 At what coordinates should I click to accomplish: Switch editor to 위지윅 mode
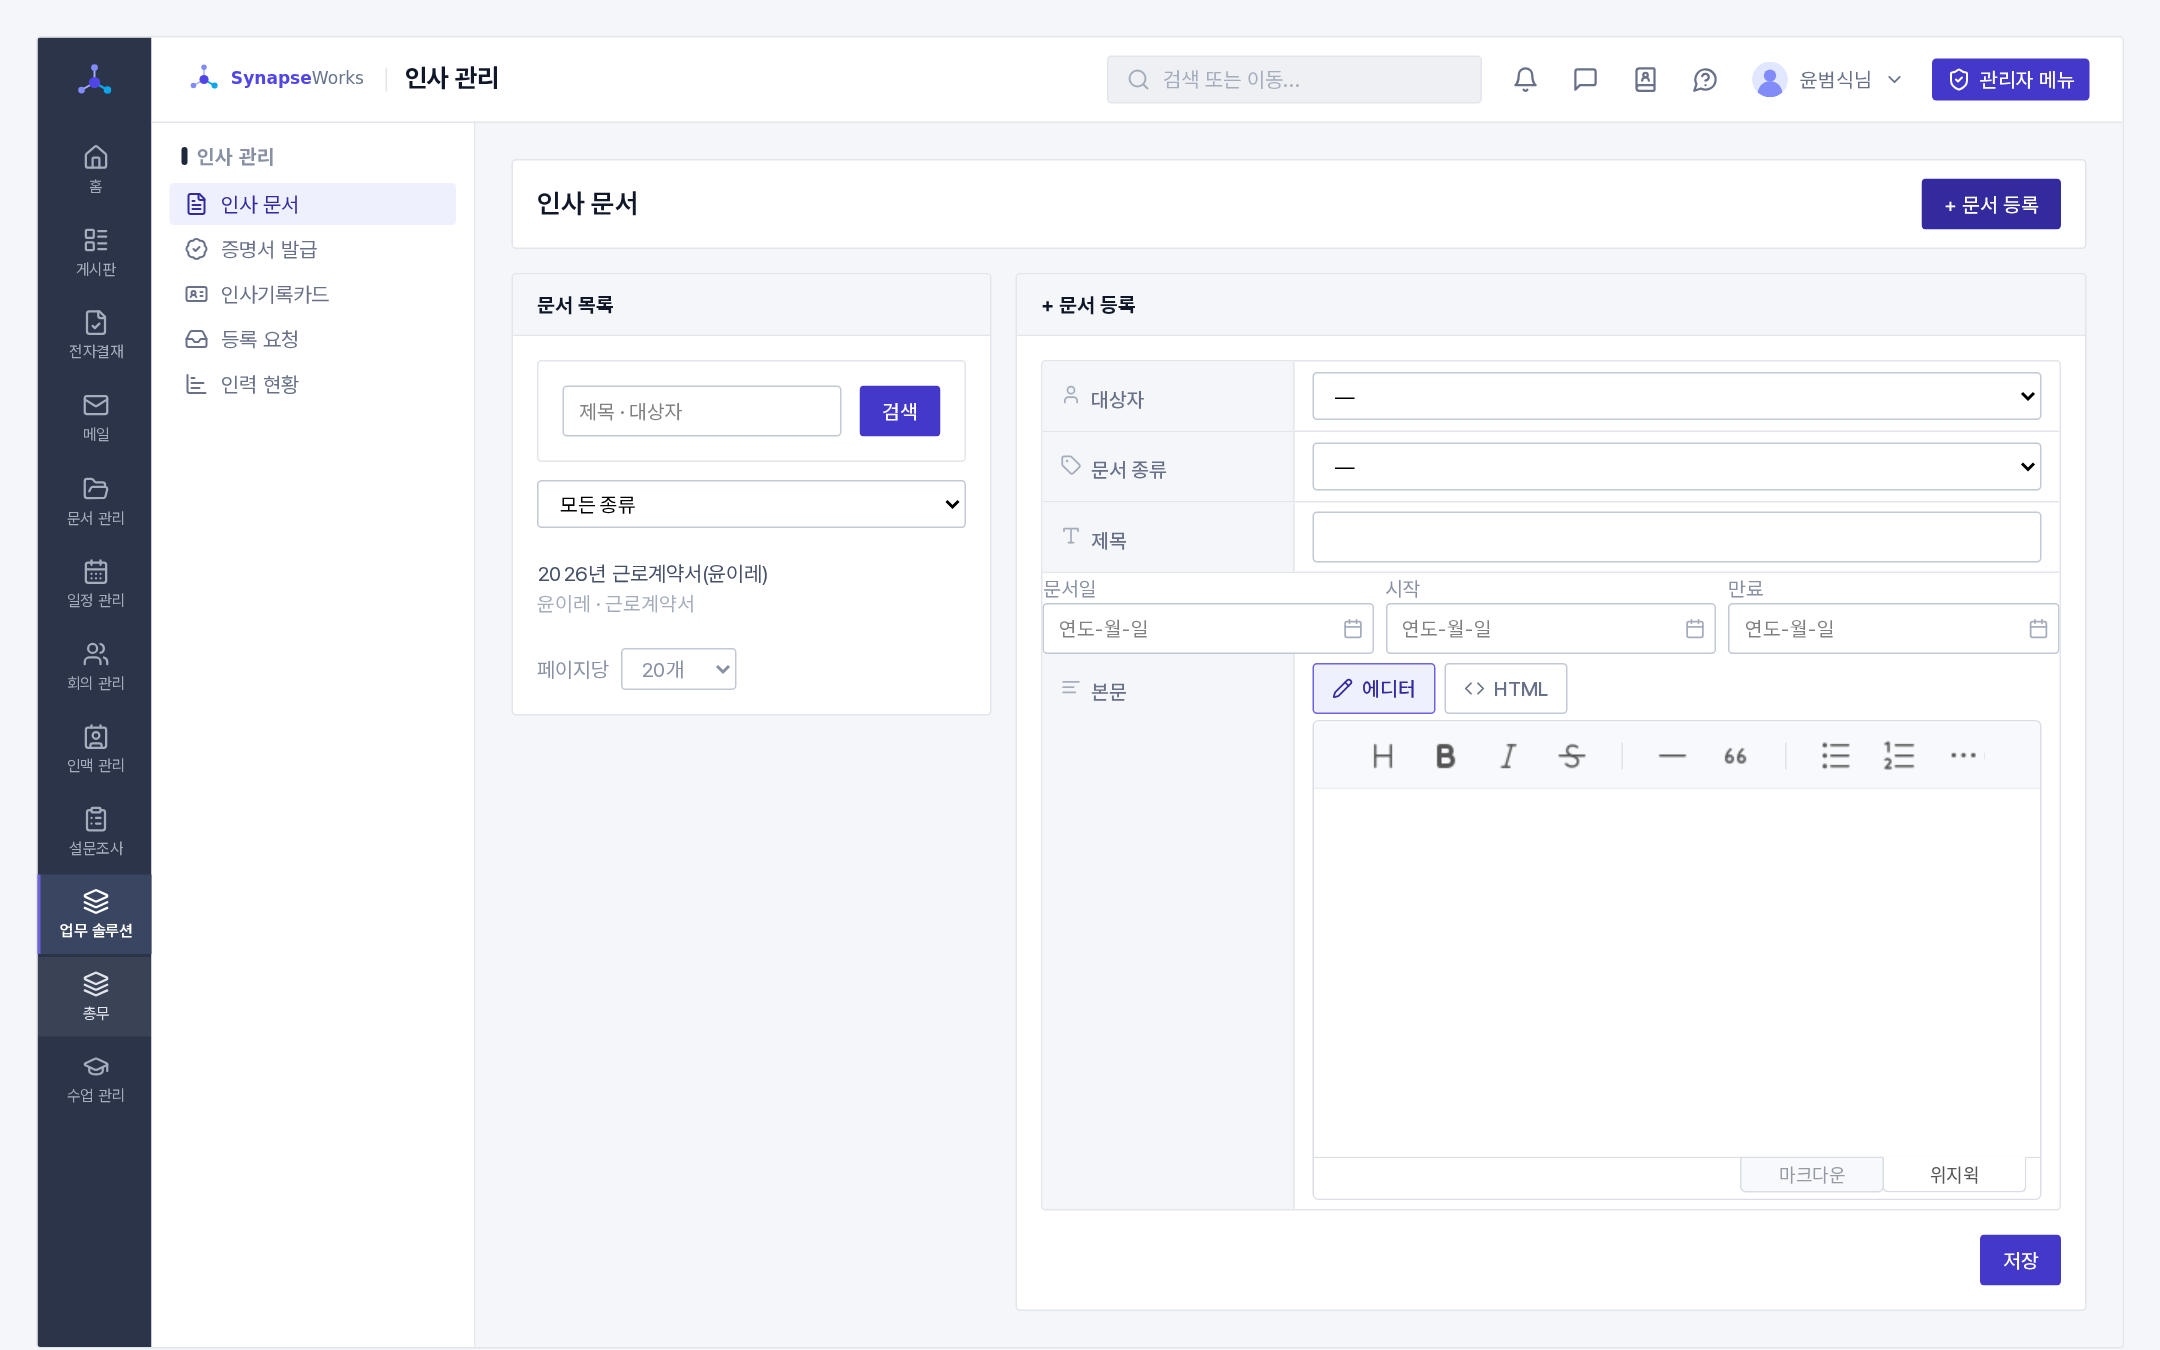[1954, 1174]
